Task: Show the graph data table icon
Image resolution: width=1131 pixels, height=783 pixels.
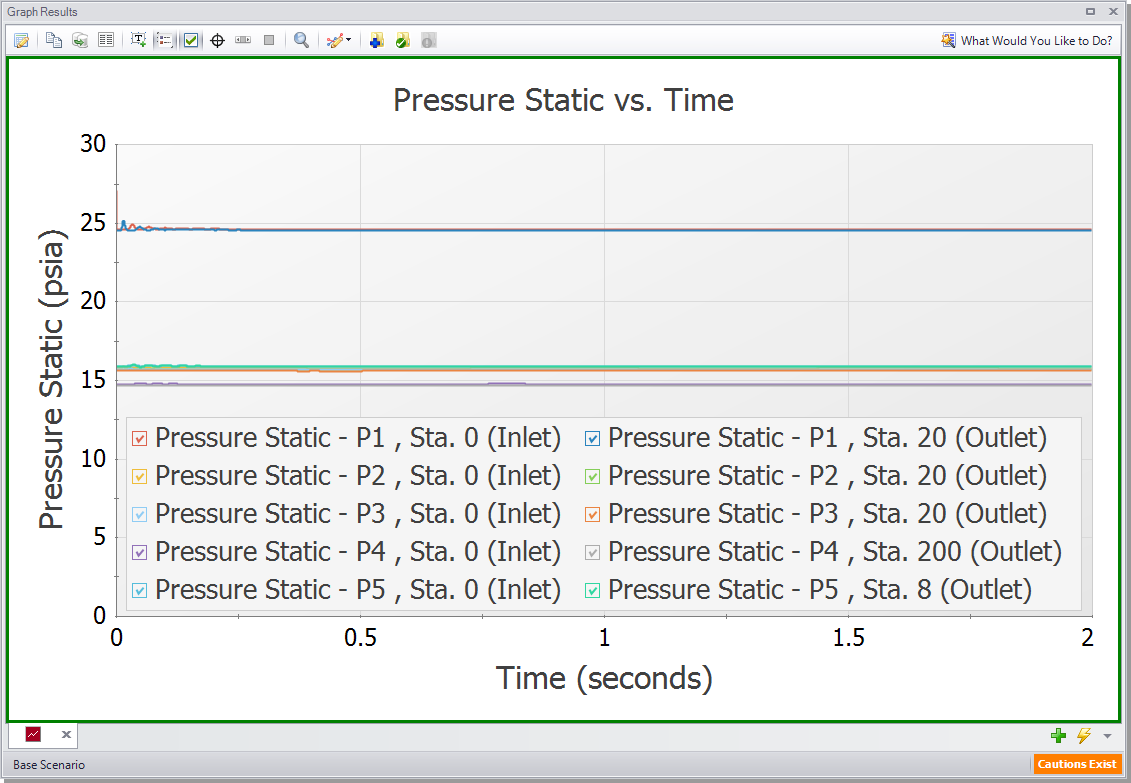Action: 105,40
